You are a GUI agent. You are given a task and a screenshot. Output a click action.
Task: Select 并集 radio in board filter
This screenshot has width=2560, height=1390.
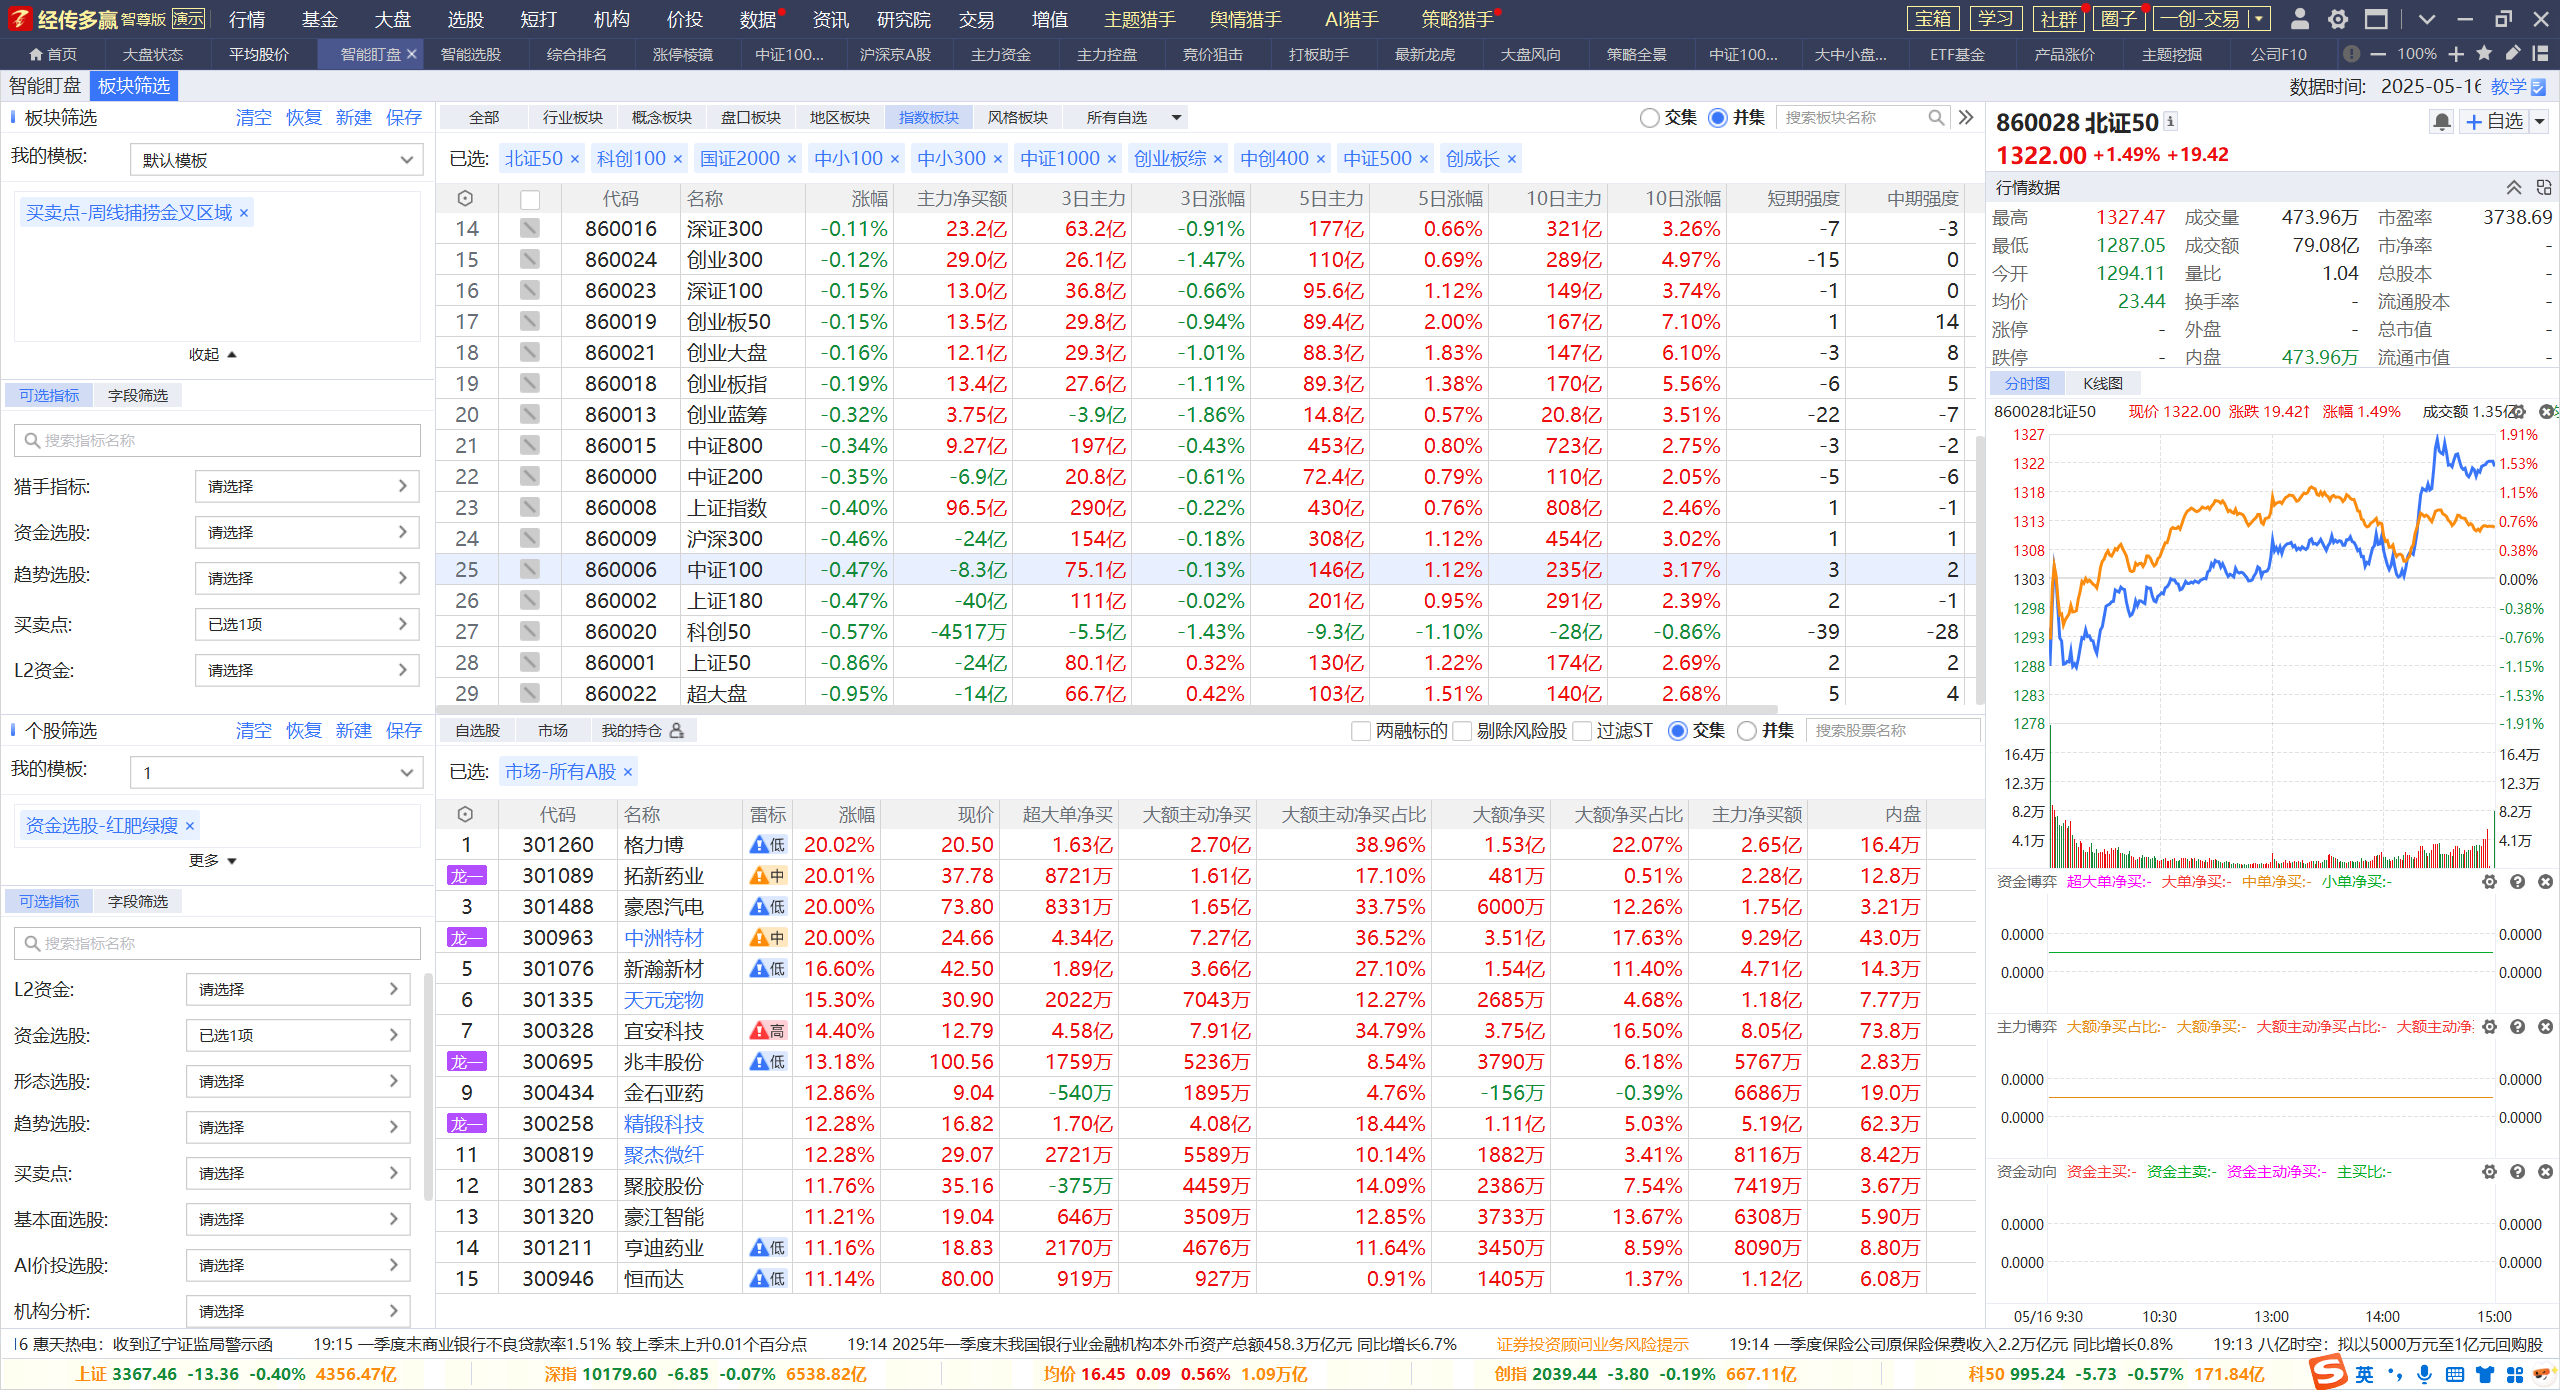pos(1718,118)
